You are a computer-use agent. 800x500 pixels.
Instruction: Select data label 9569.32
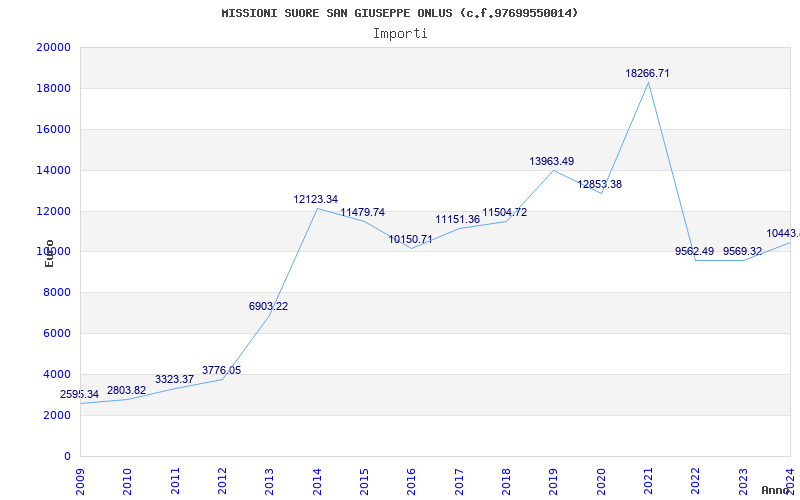click(x=742, y=251)
